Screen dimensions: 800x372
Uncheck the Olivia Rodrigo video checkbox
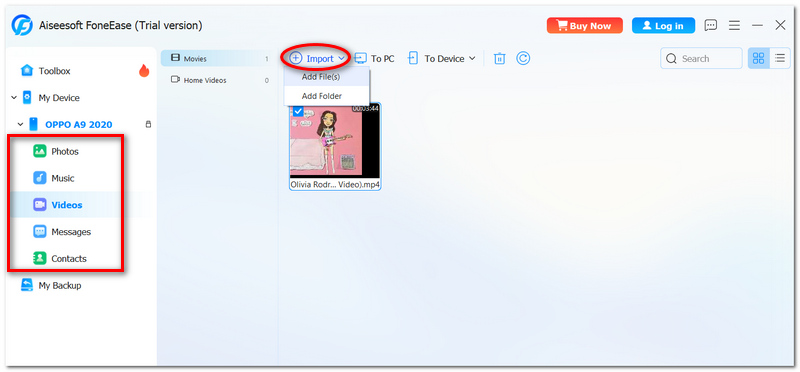[x=297, y=110]
